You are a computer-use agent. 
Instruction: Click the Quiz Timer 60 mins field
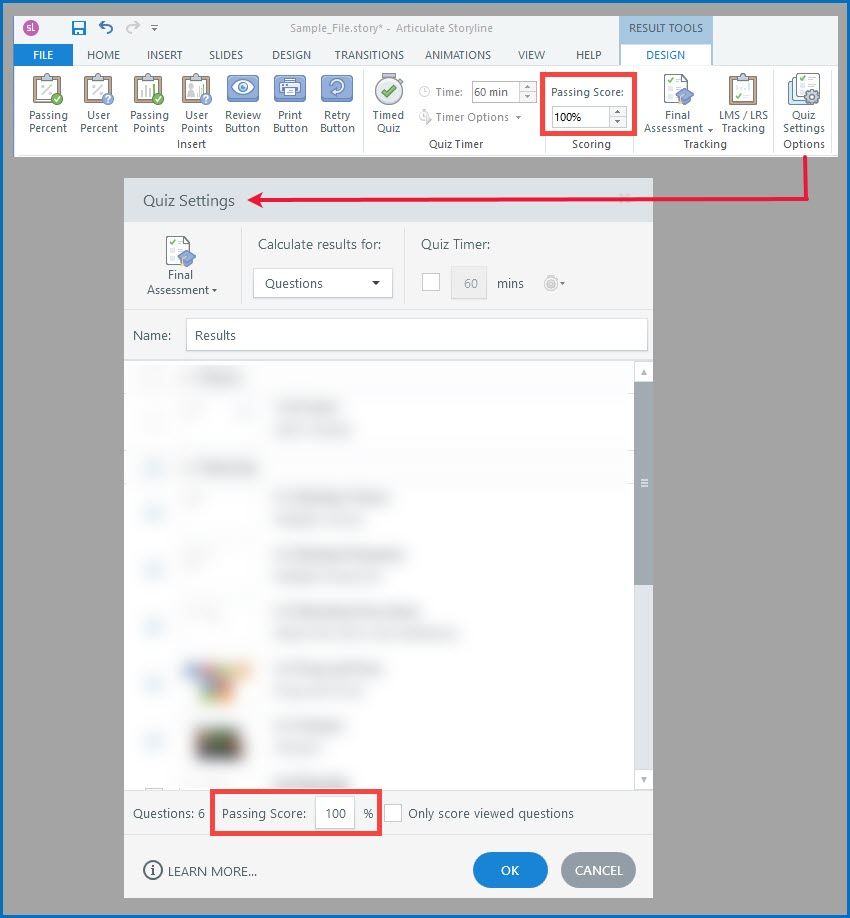click(469, 283)
